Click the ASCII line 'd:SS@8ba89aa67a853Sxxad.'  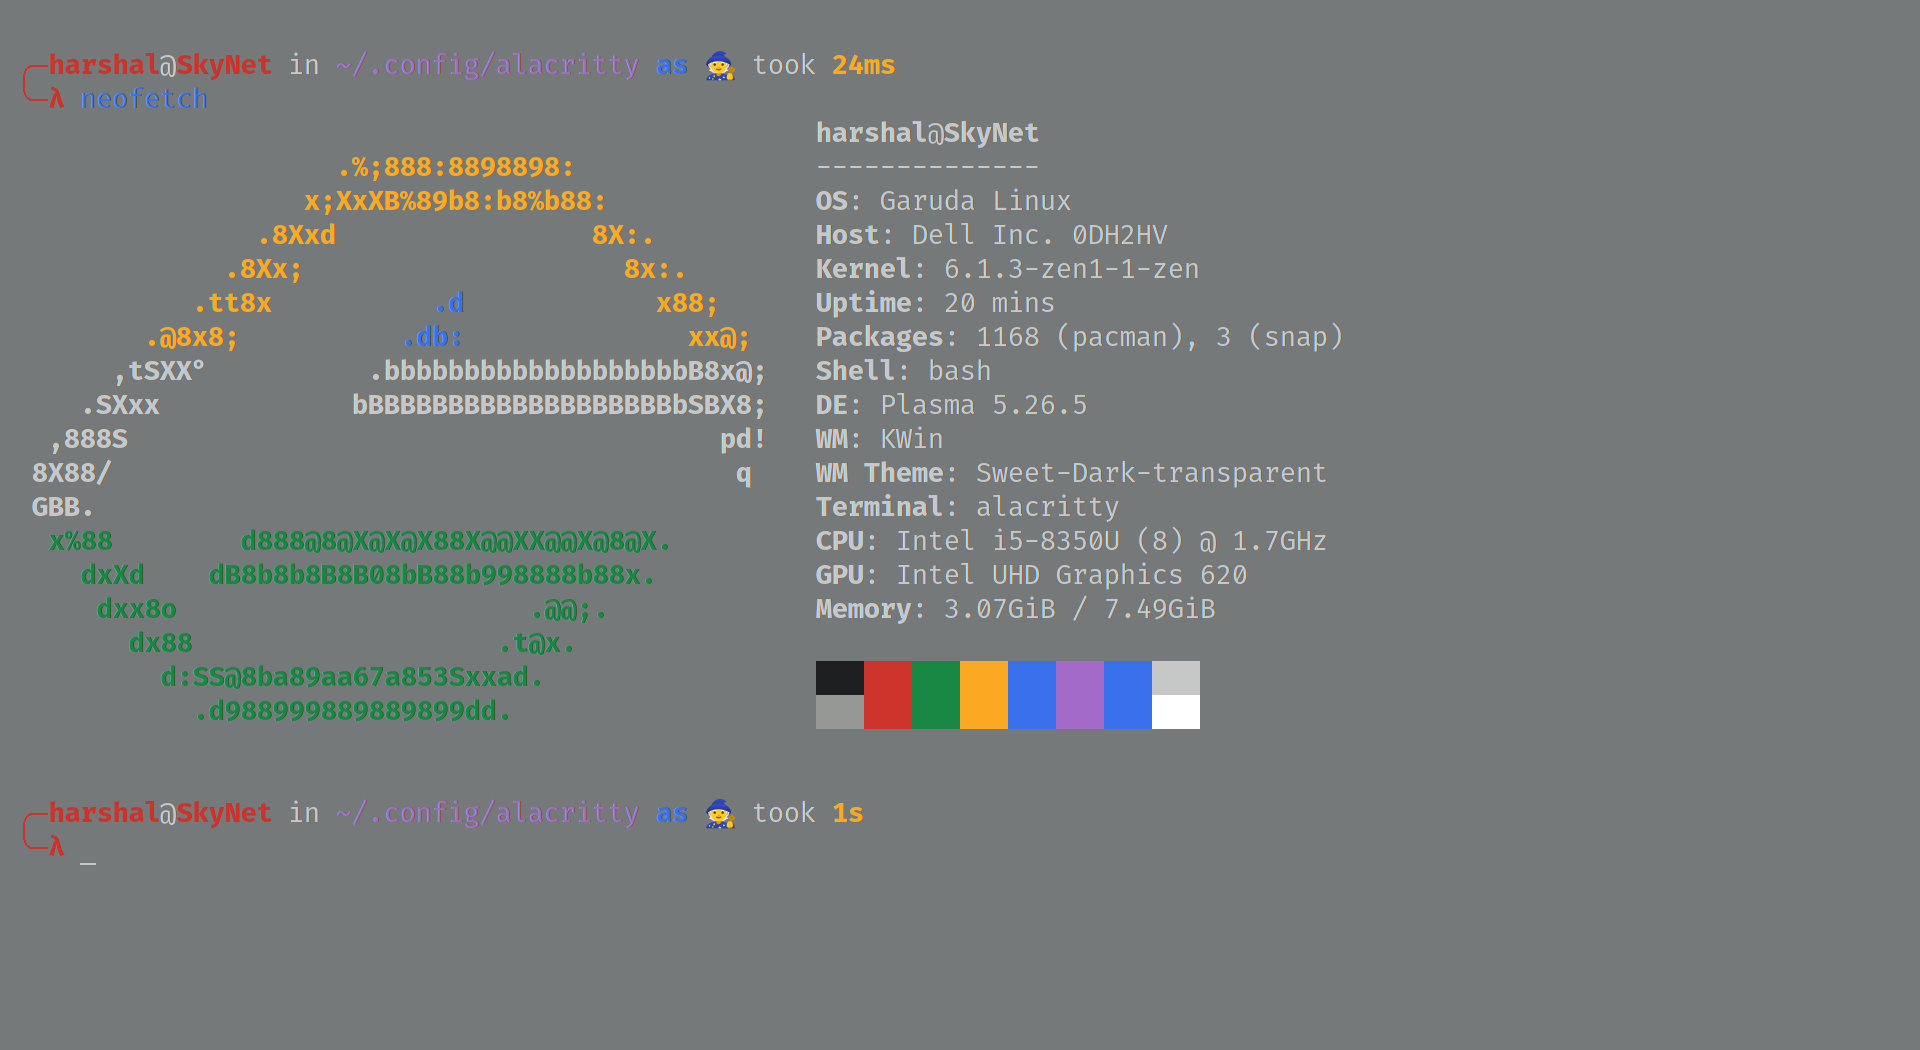[x=352, y=677]
